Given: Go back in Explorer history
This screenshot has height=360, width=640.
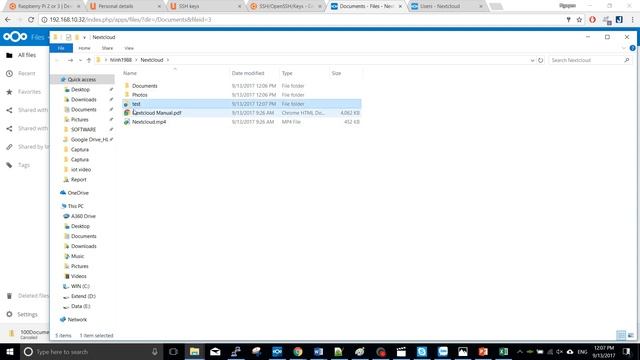Looking at the screenshot, I should (57, 60).
